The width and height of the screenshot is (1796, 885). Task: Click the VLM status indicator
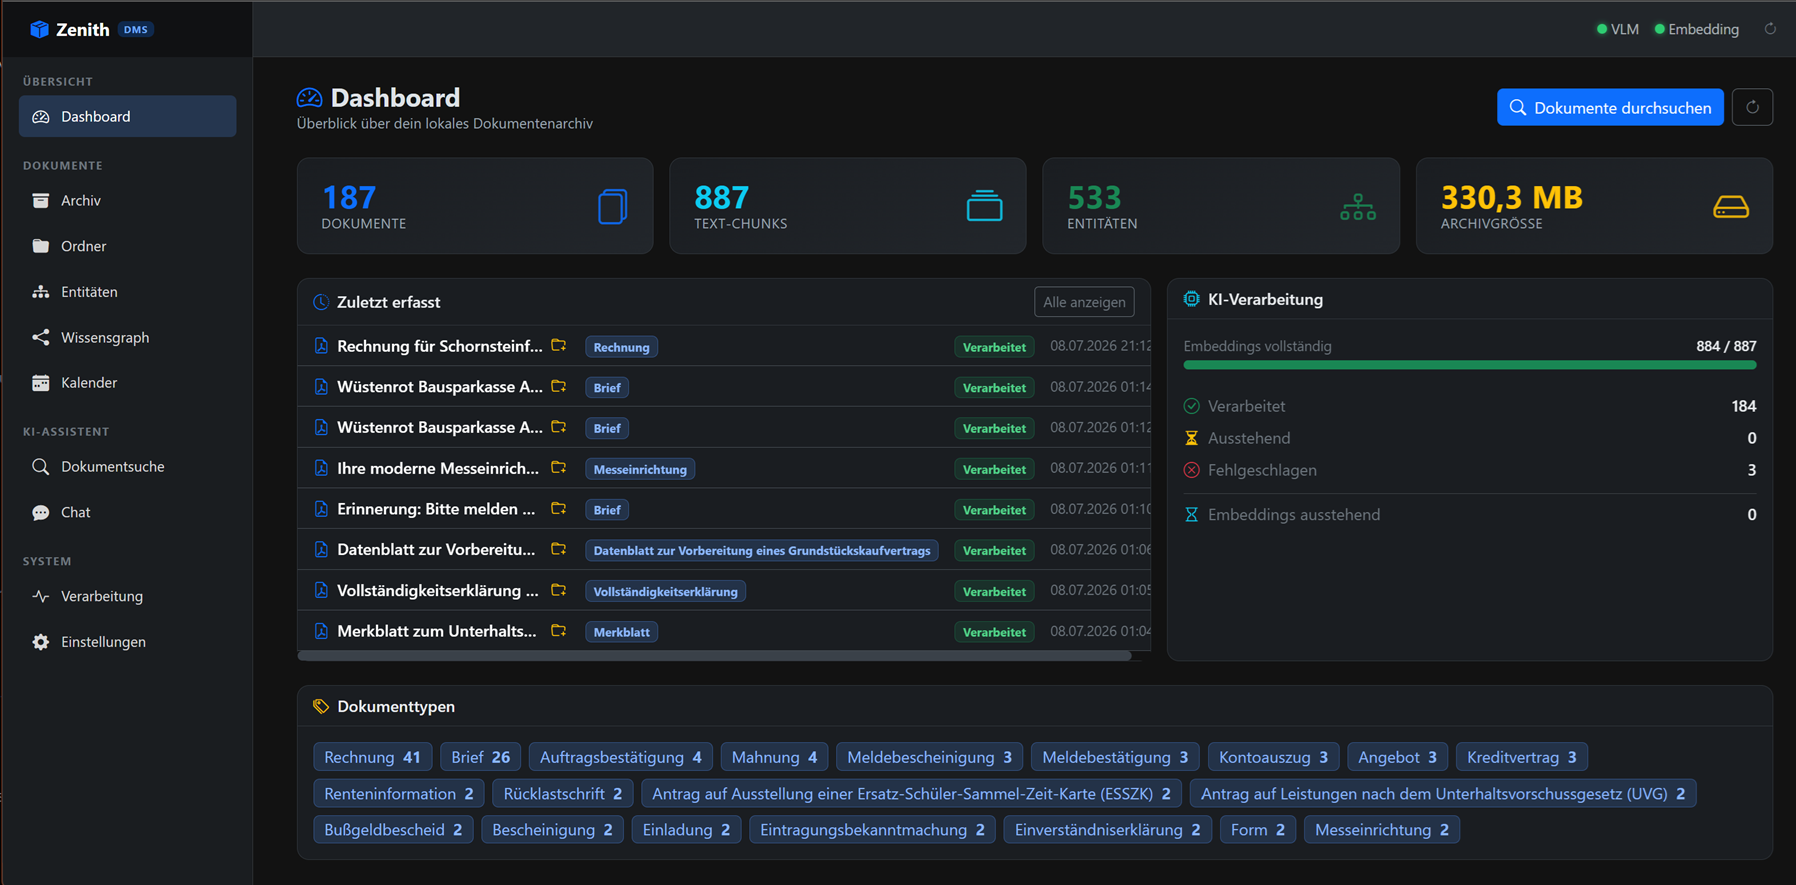coord(1617,29)
